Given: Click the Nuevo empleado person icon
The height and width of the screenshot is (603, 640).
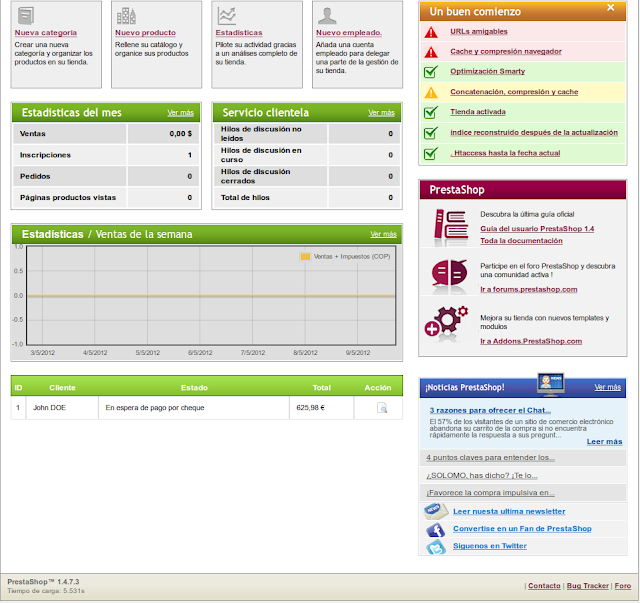Looking at the screenshot, I should tap(327, 16).
